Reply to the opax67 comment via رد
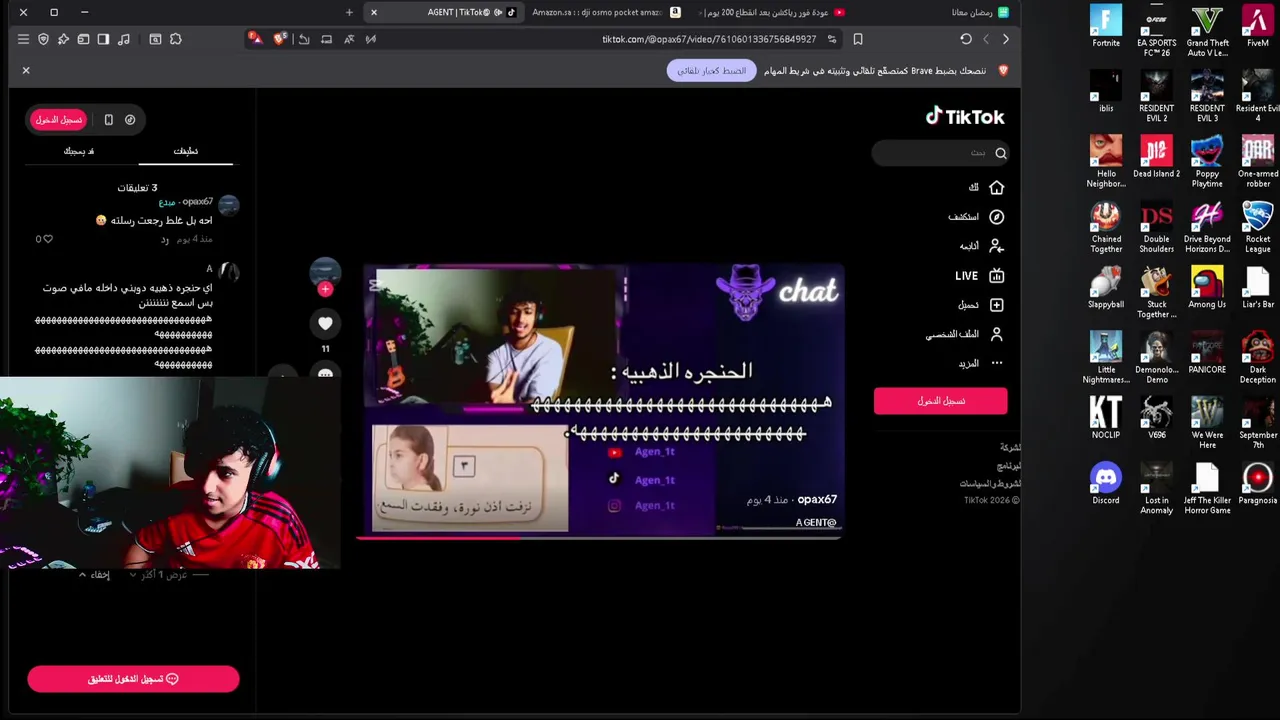Viewport: 1280px width, 720px height. coord(165,240)
